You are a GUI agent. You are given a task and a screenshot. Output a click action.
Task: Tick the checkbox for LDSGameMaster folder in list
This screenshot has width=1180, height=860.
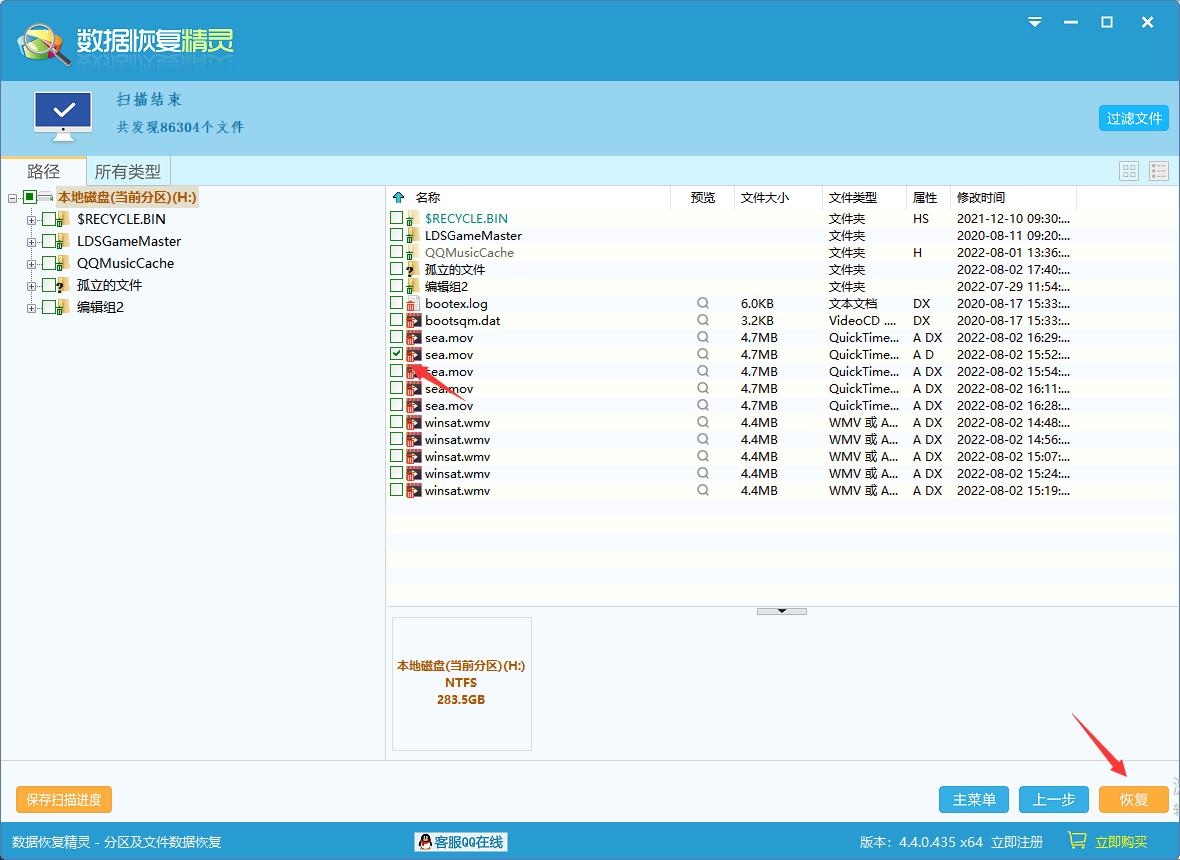(x=397, y=235)
